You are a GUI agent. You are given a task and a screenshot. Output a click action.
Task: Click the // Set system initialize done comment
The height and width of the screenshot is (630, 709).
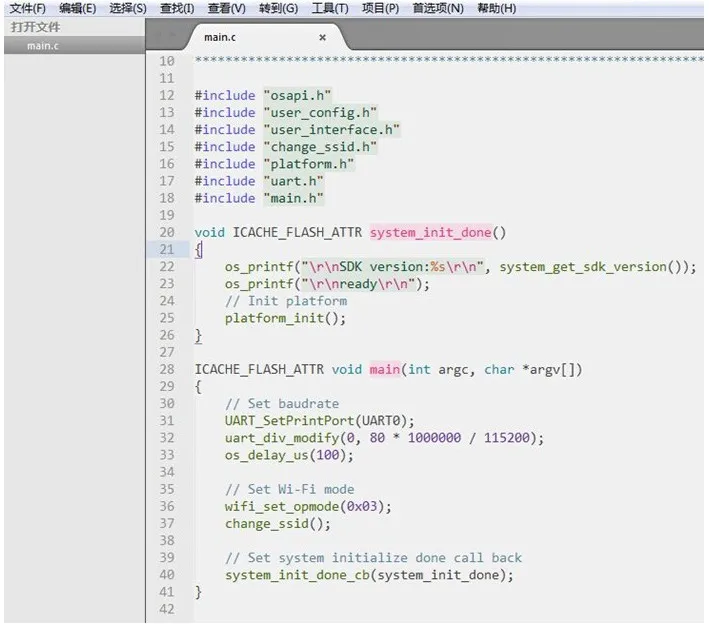coord(373,558)
